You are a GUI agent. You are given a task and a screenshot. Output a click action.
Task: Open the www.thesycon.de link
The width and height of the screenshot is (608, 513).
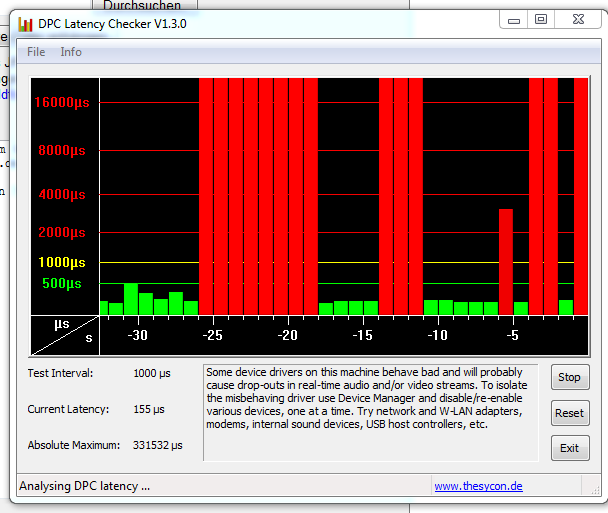tap(478, 486)
